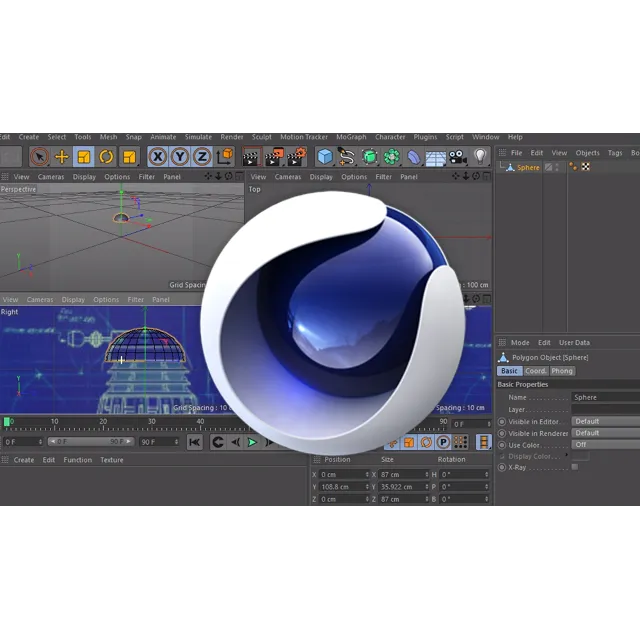The width and height of the screenshot is (640, 640).
Task: Select the highlighted Scale tool icon
Action: (84, 157)
